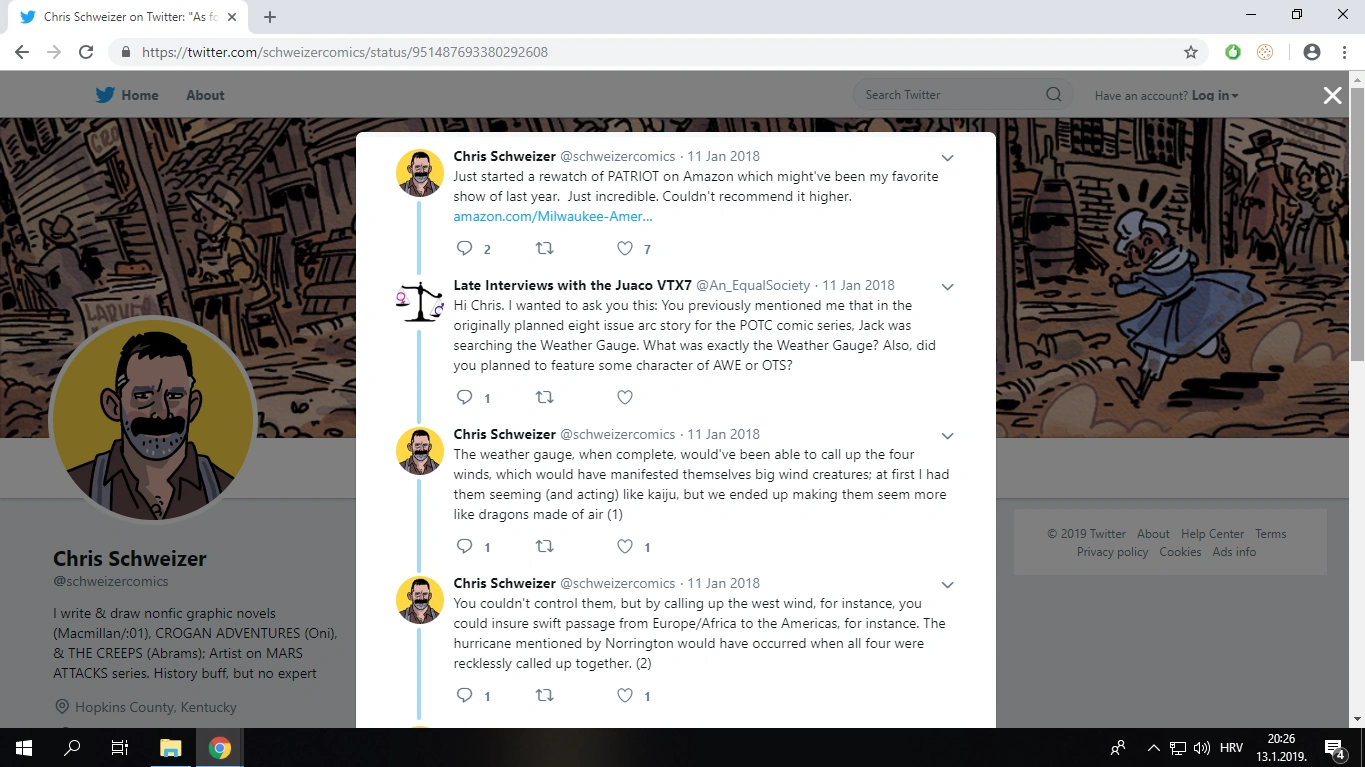The width and height of the screenshot is (1365, 767).
Task: Retweet the PATRIOT rewatch tweet
Action: 545,248
